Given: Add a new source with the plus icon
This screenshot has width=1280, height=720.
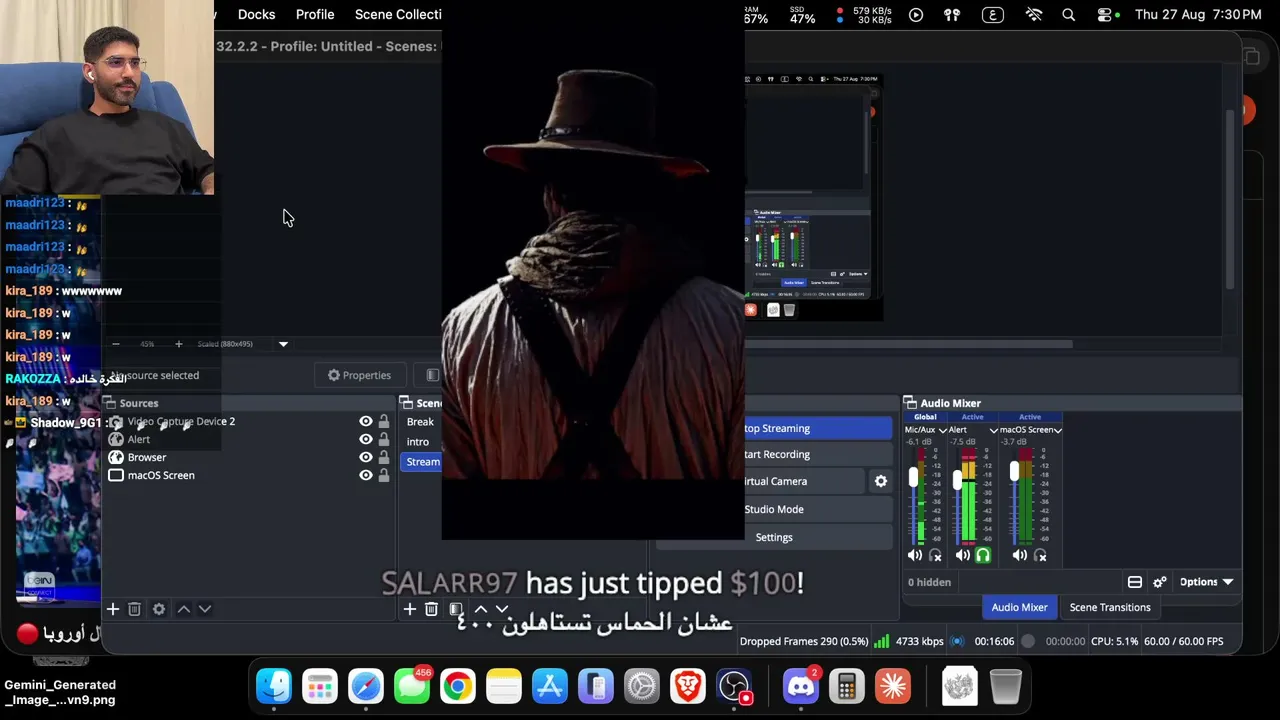Looking at the screenshot, I should [x=113, y=609].
